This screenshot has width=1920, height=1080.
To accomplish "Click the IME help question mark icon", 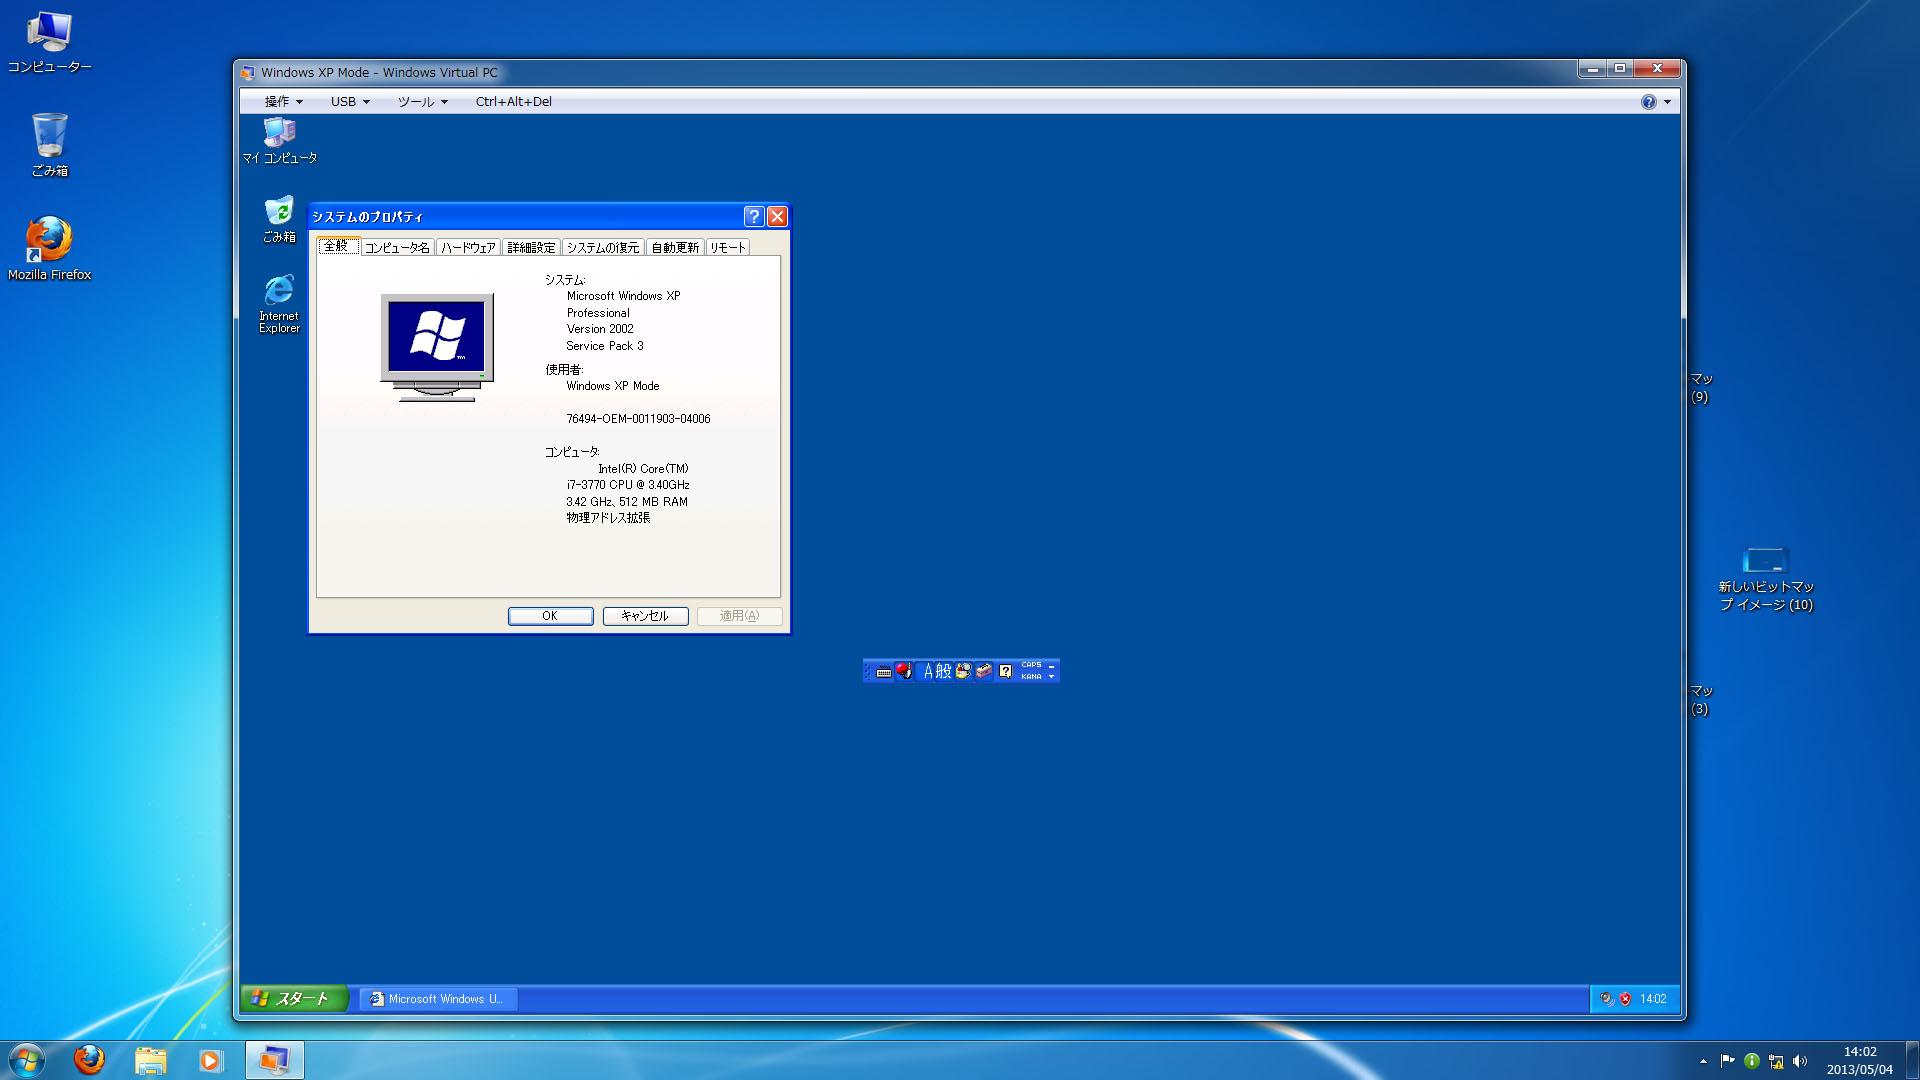I will [1005, 672].
